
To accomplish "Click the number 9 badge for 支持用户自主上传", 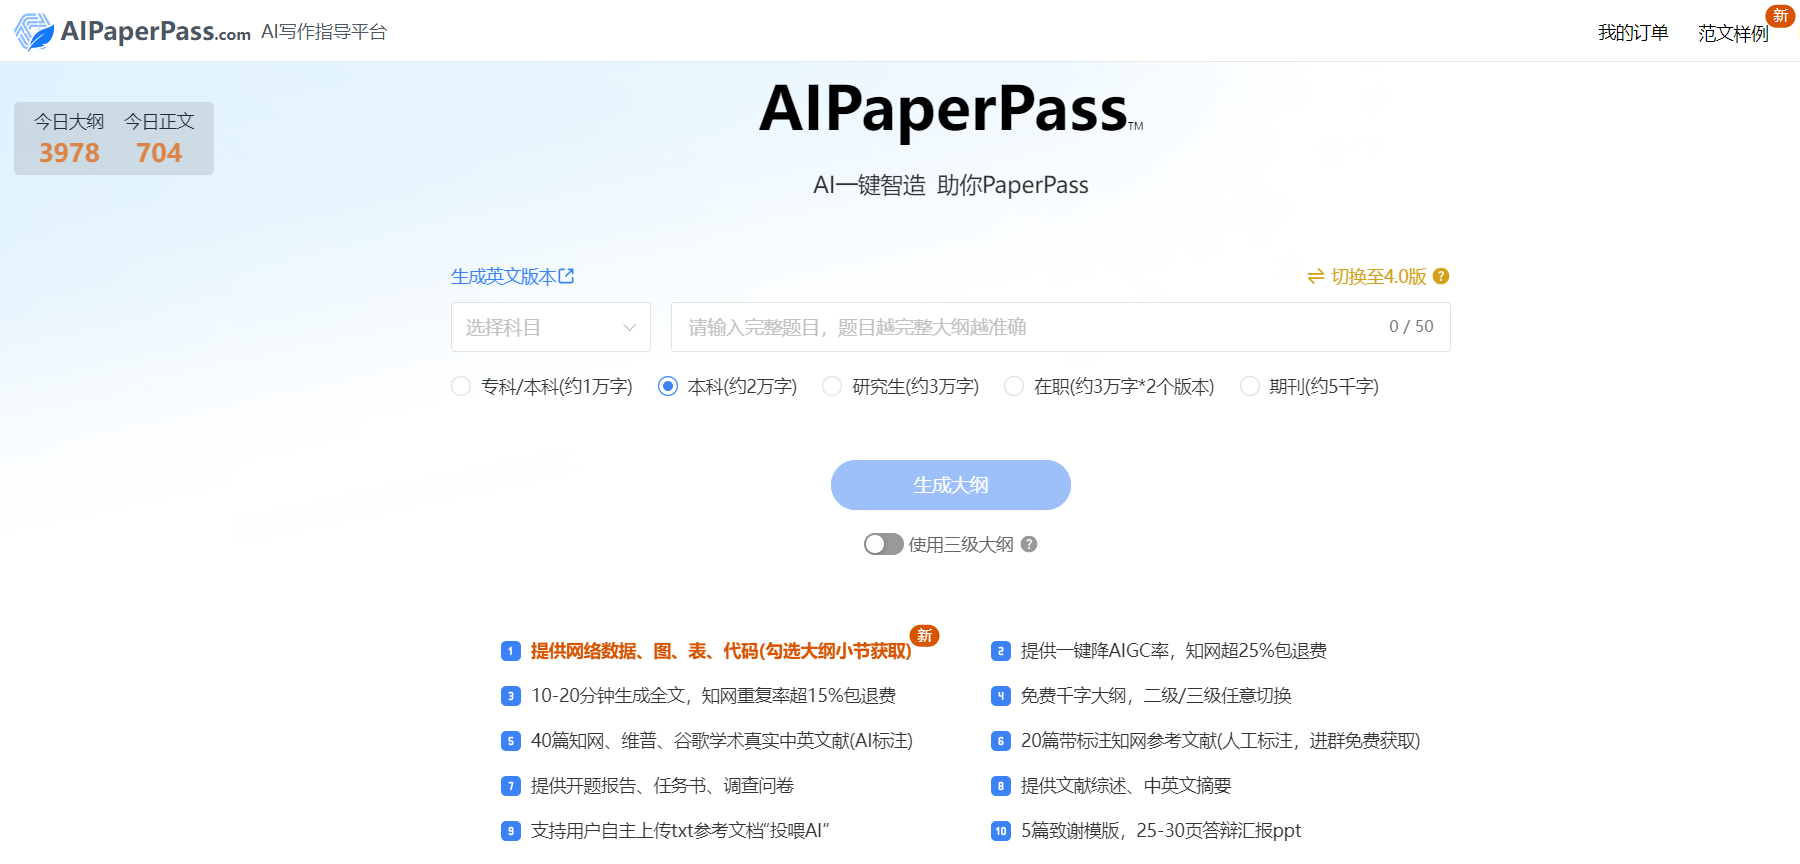I will click(511, 831).
